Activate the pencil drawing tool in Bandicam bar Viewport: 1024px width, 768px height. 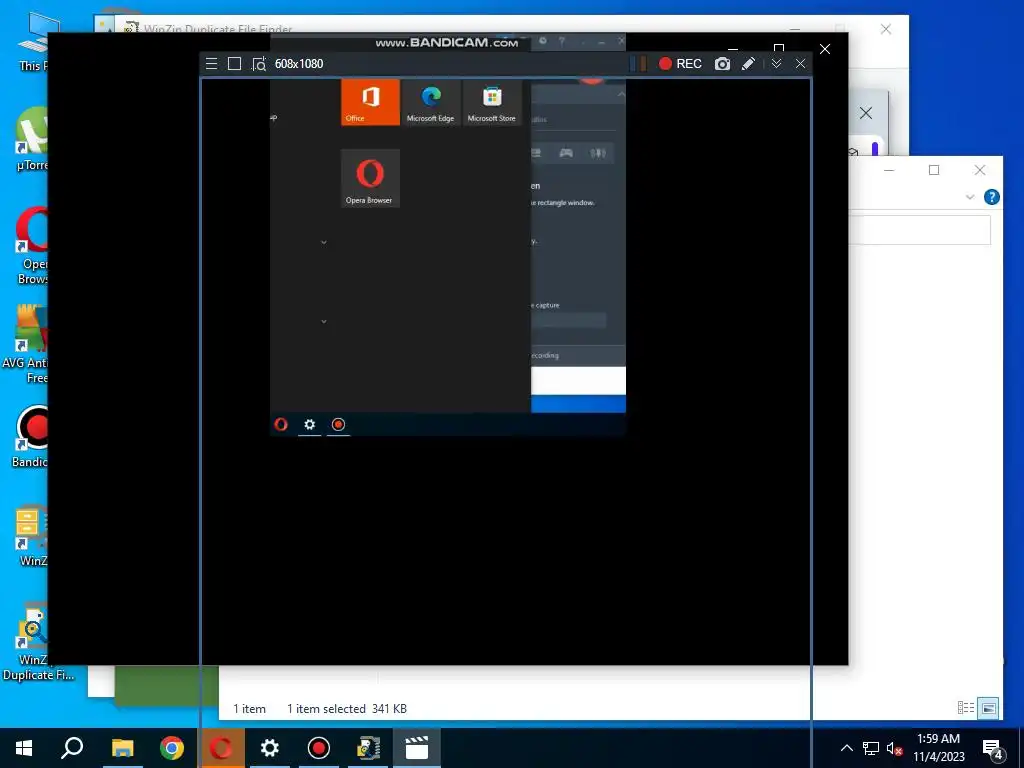[748, 63]
